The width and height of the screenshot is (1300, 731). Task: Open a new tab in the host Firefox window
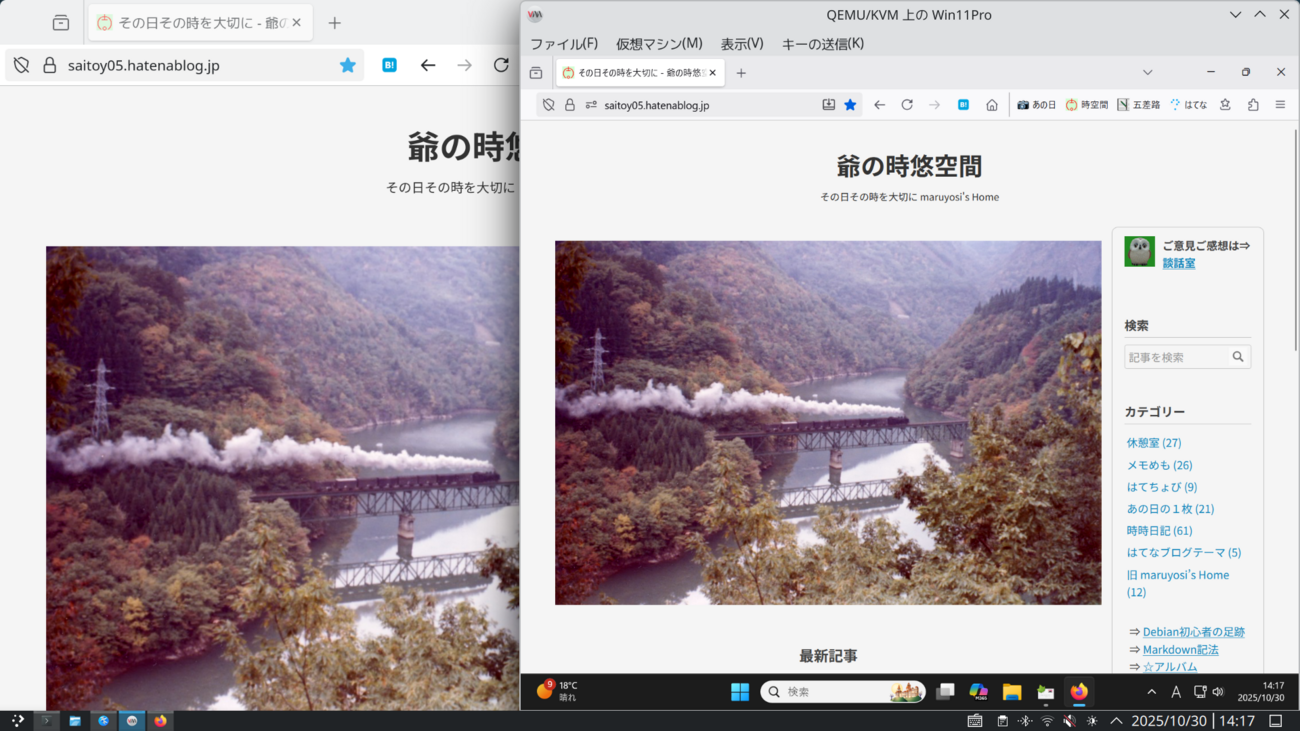pos(335,22)
